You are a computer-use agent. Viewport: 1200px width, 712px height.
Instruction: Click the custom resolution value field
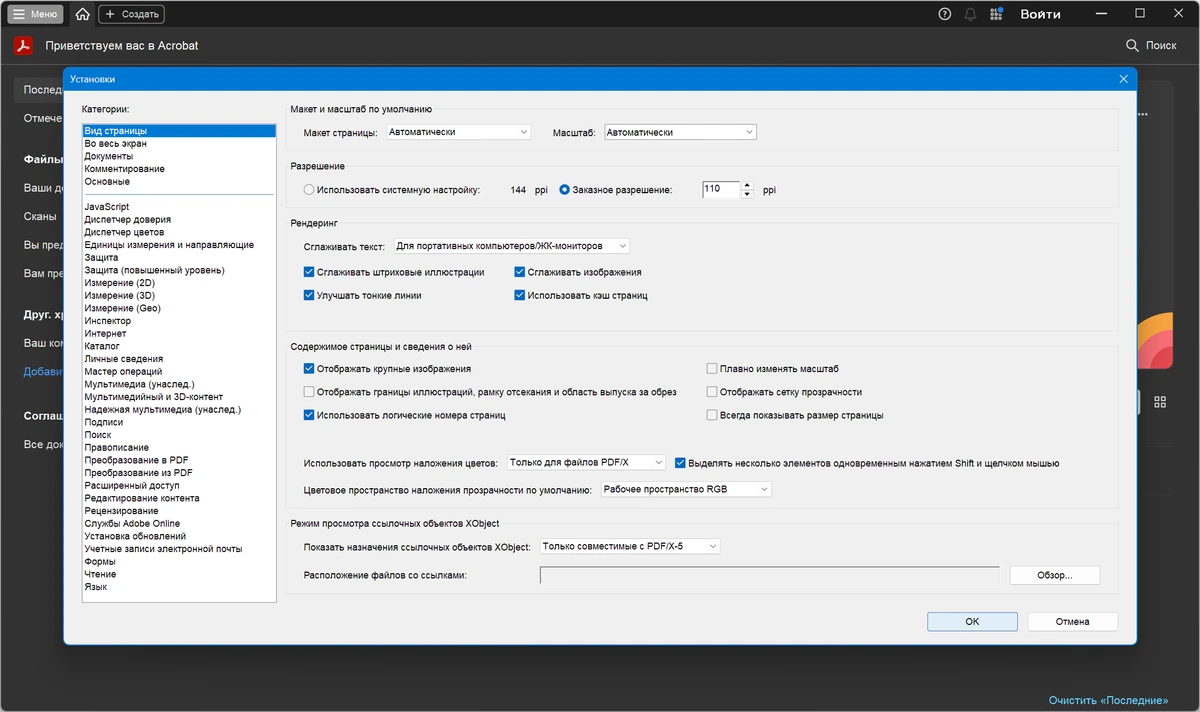pos(721,189)
